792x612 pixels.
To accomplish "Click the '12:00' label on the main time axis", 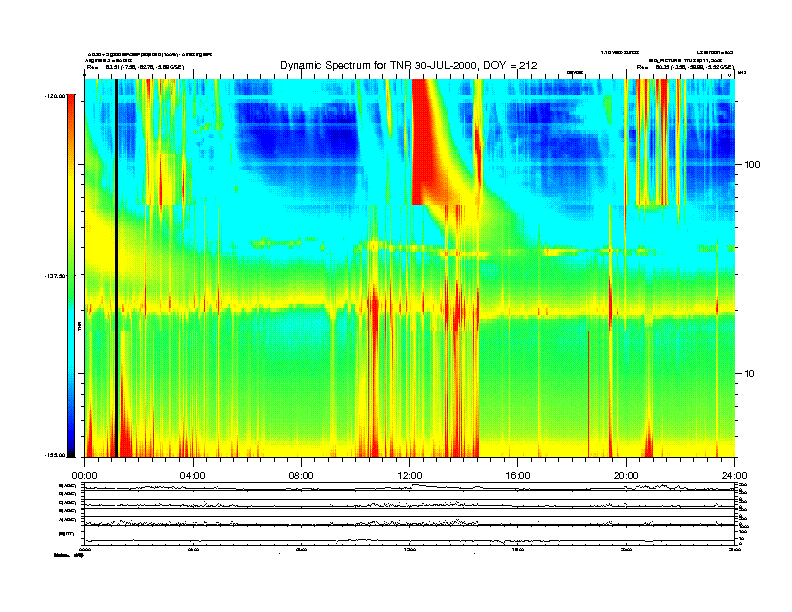I will (410, 476).
